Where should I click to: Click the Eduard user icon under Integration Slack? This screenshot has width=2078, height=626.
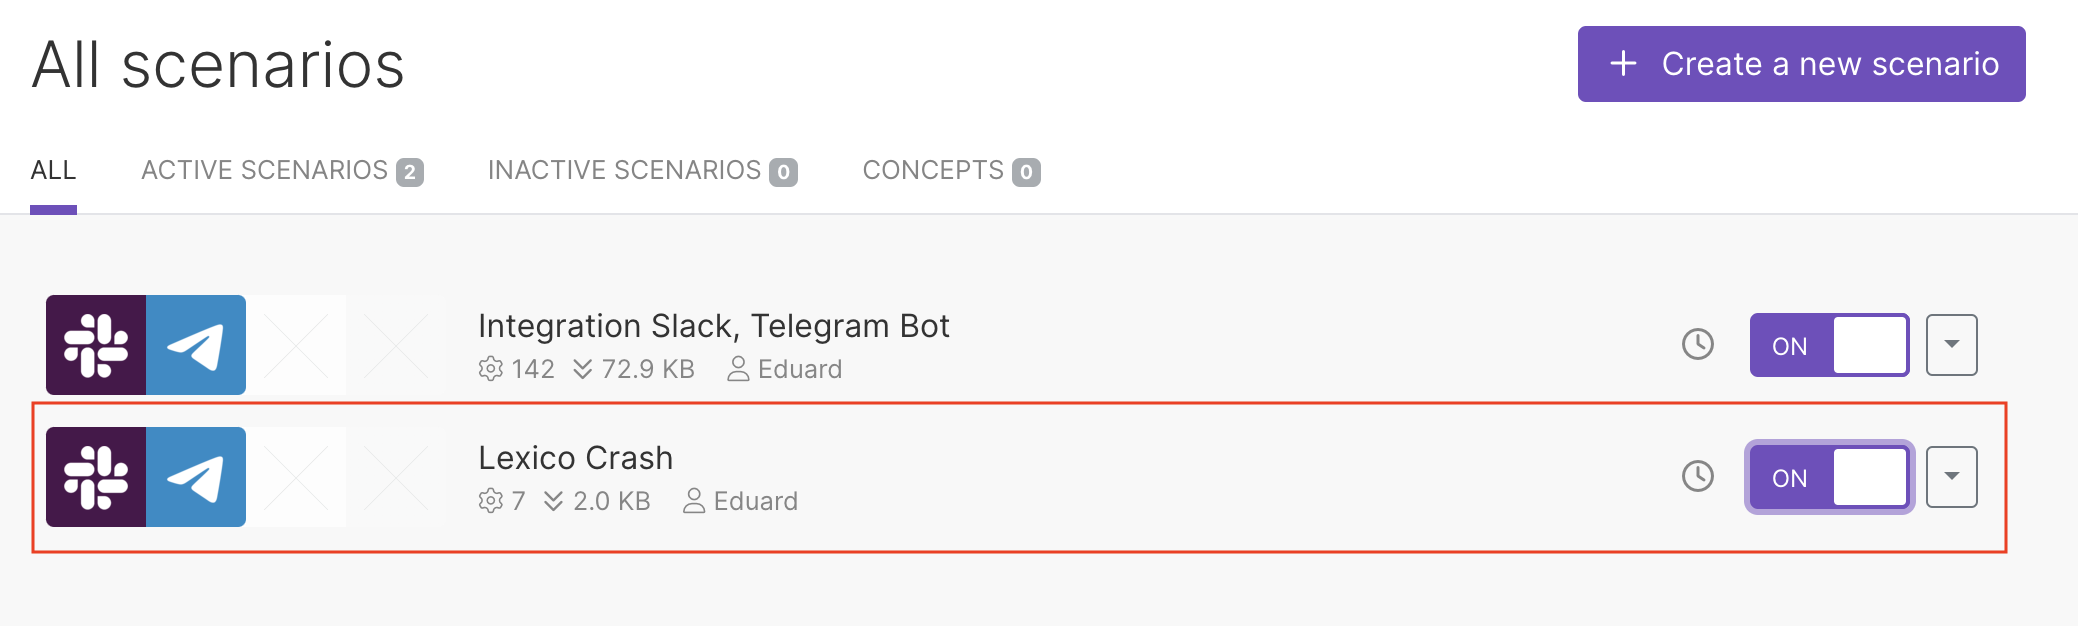(x=738, y=369)
